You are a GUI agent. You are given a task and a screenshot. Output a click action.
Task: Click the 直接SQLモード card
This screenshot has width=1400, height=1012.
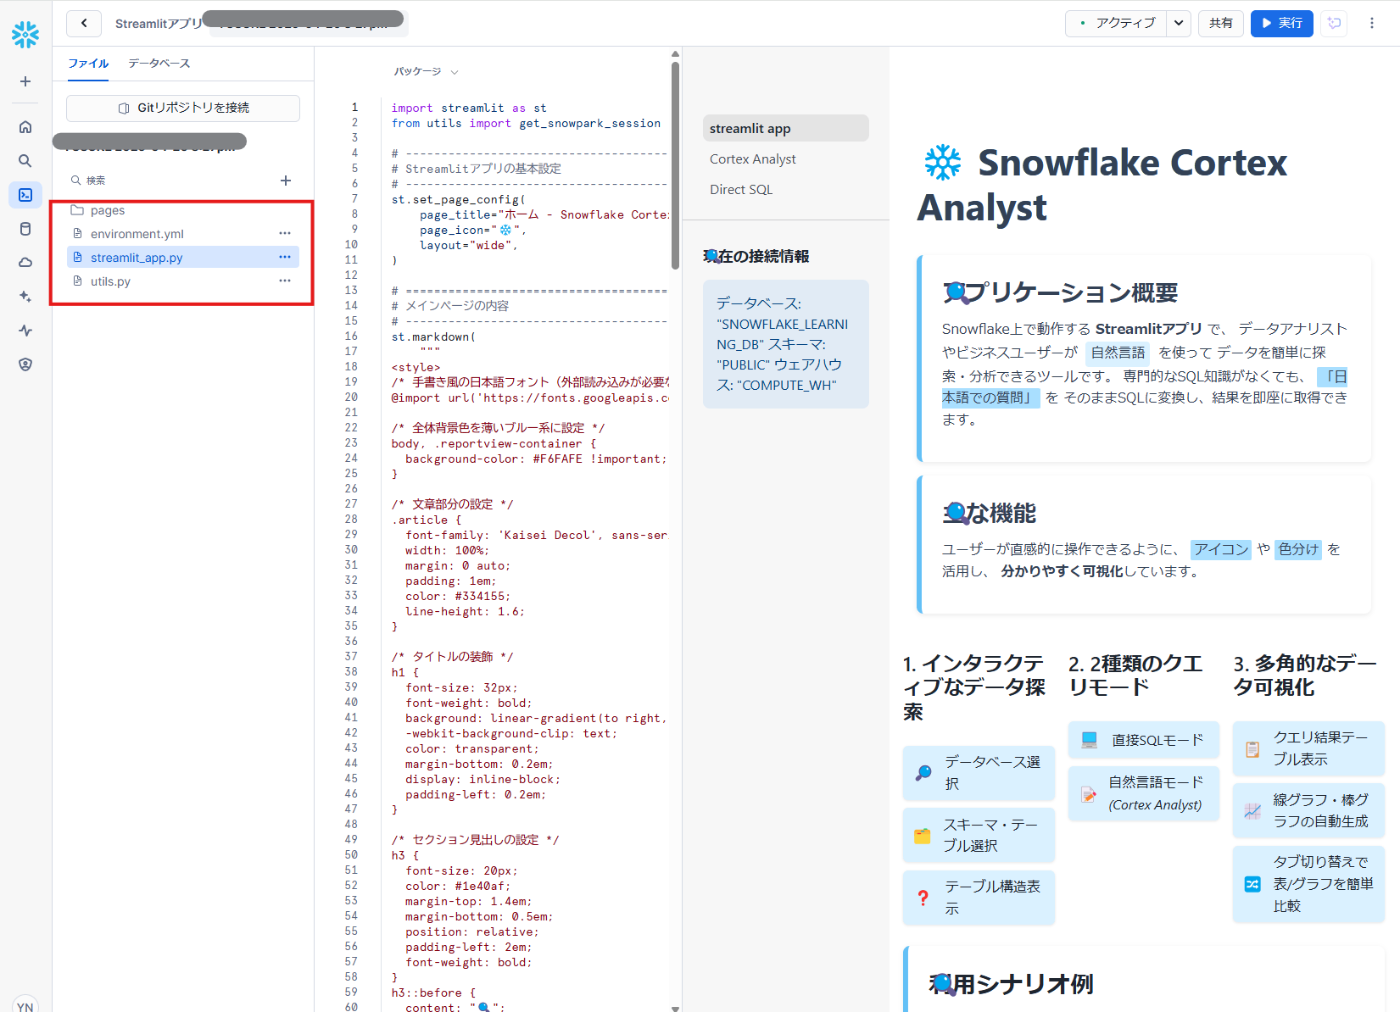coord(1143,740)
